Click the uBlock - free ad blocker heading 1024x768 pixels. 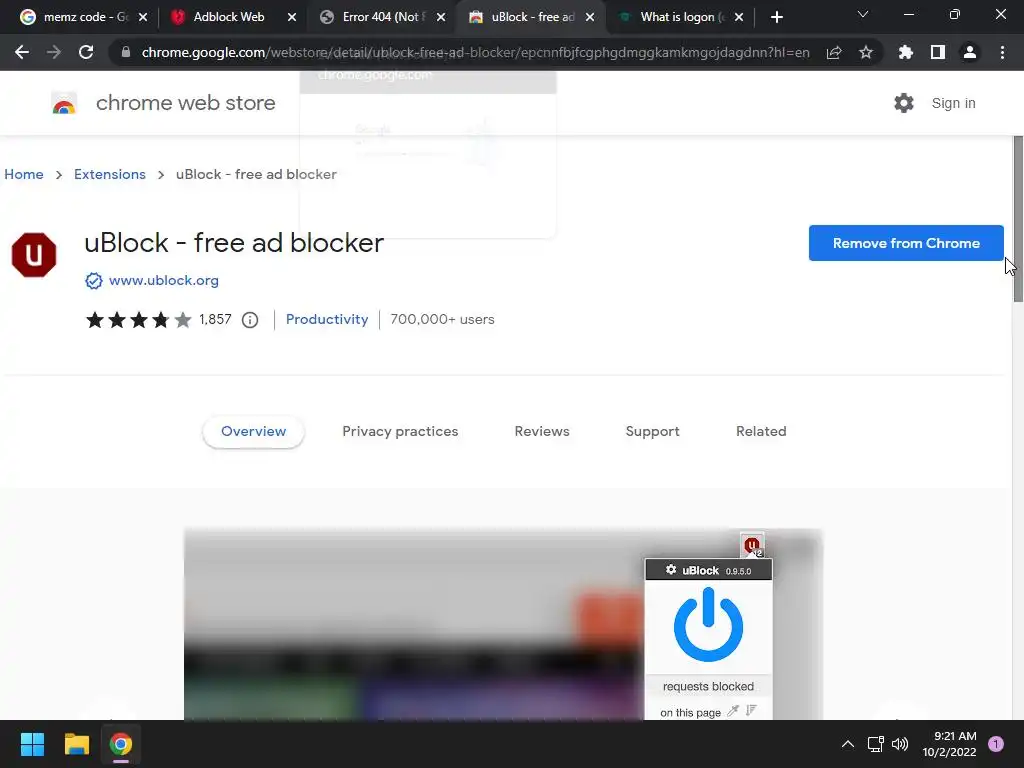point(234,243)
